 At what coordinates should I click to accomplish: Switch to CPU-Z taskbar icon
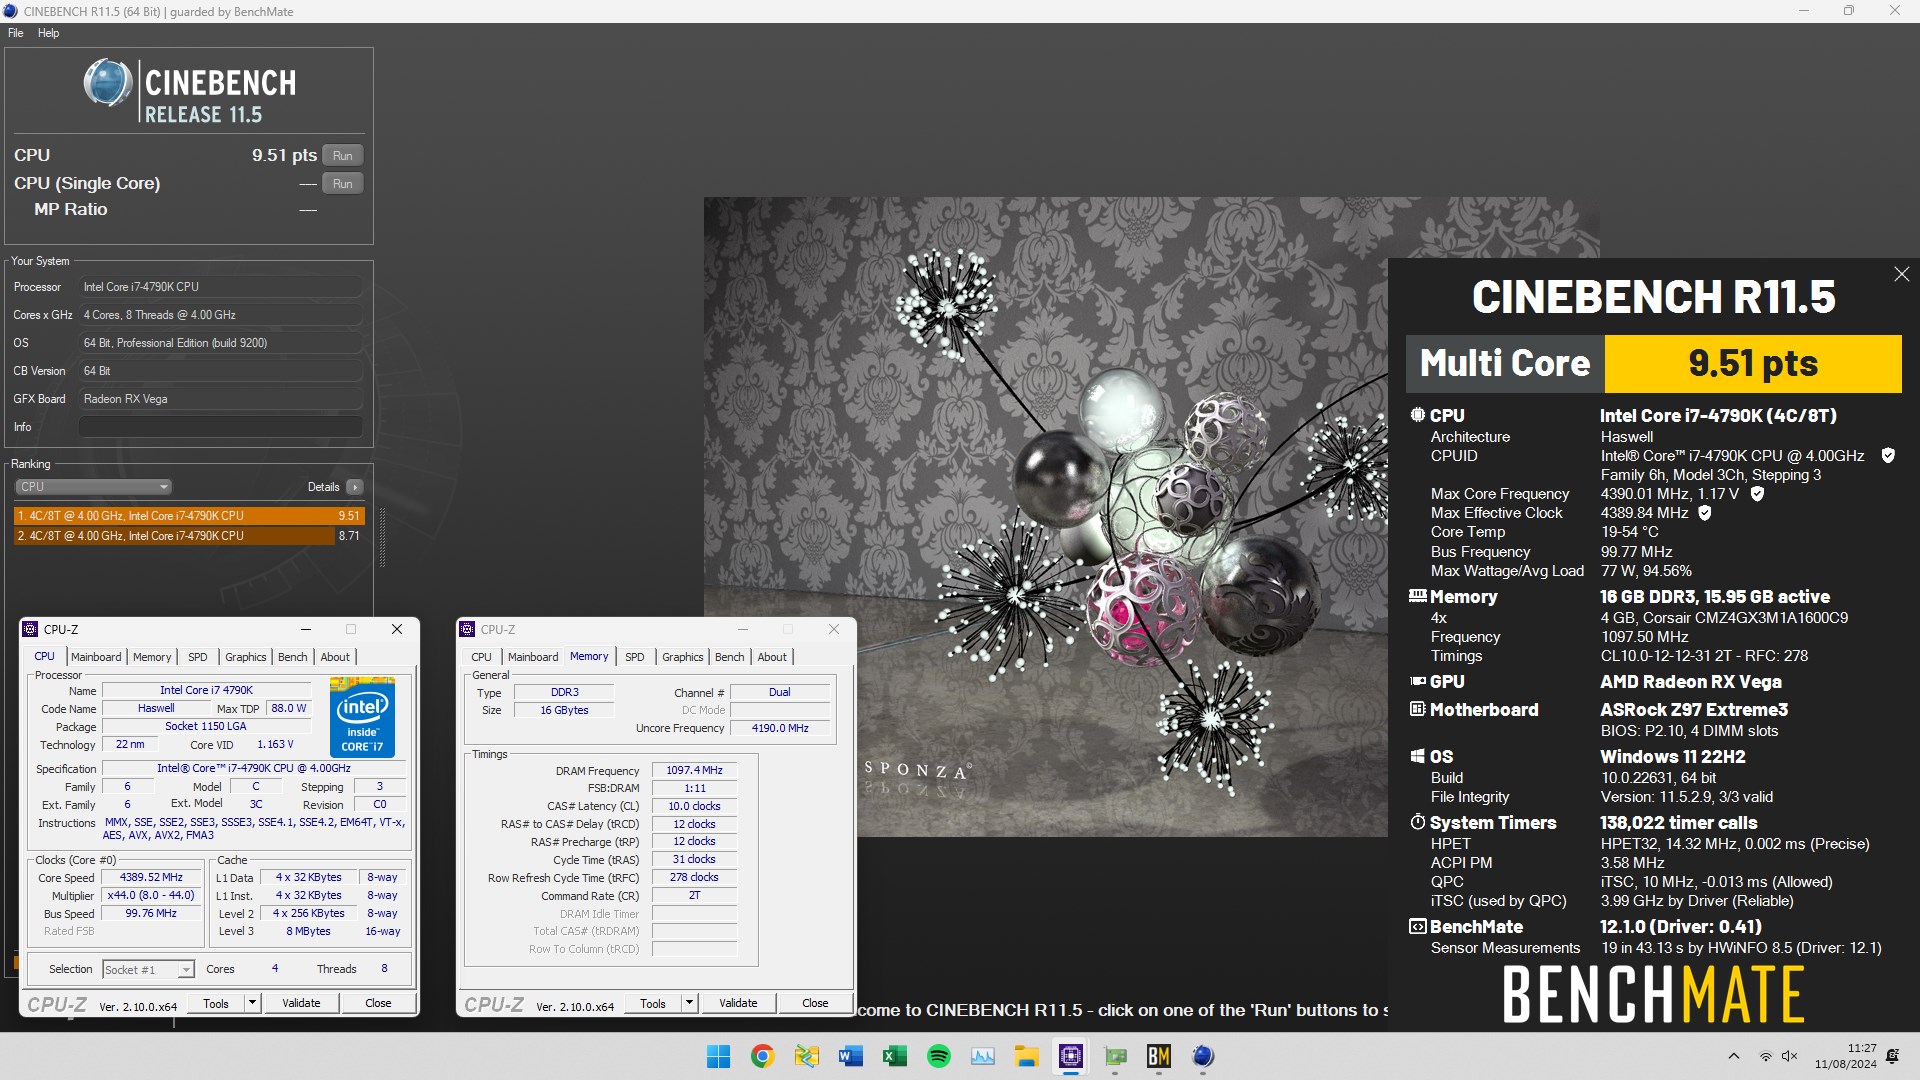1070,1056
